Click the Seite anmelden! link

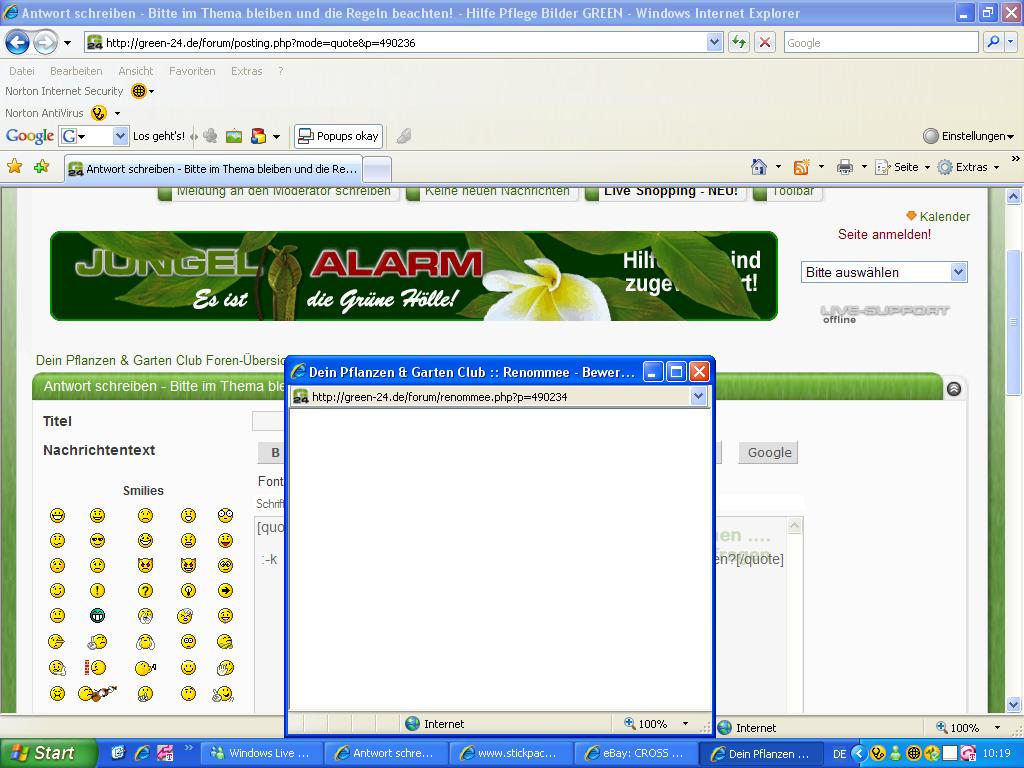pos(884,234)
